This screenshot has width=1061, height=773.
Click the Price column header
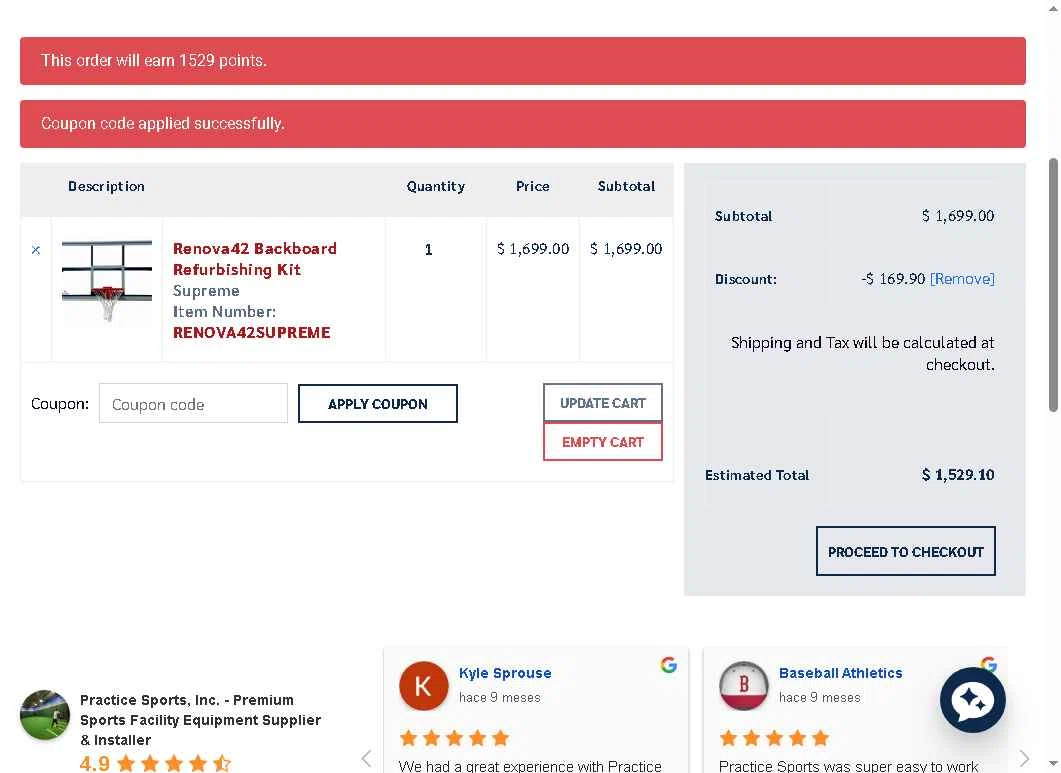(x=533, y=186)
